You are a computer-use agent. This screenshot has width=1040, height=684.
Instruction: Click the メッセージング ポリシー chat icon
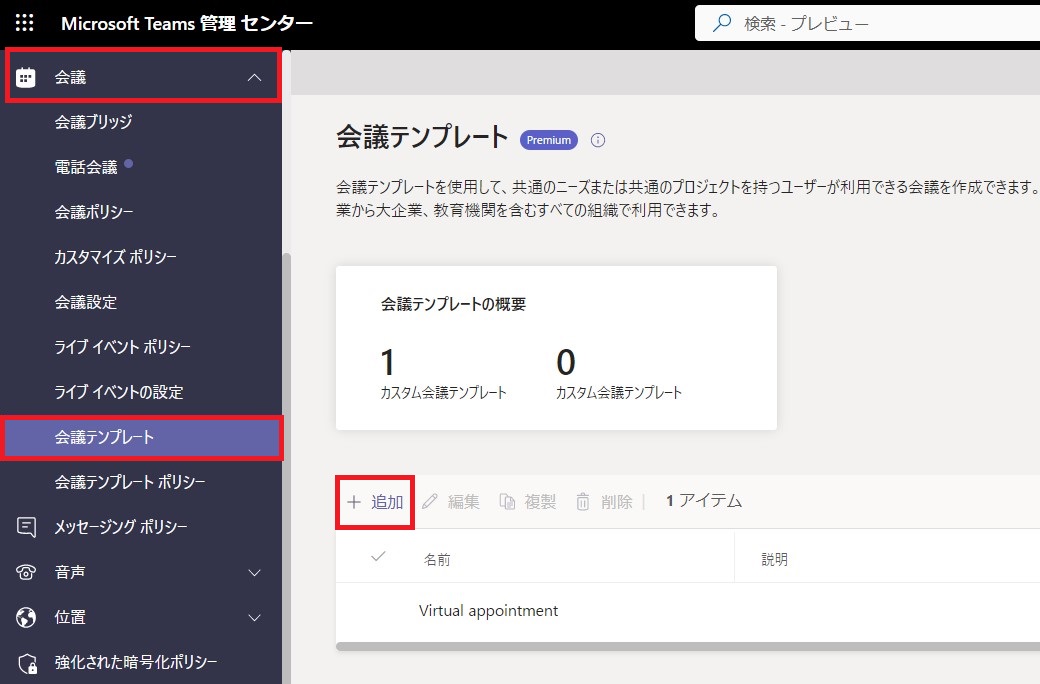click(27, 527)
